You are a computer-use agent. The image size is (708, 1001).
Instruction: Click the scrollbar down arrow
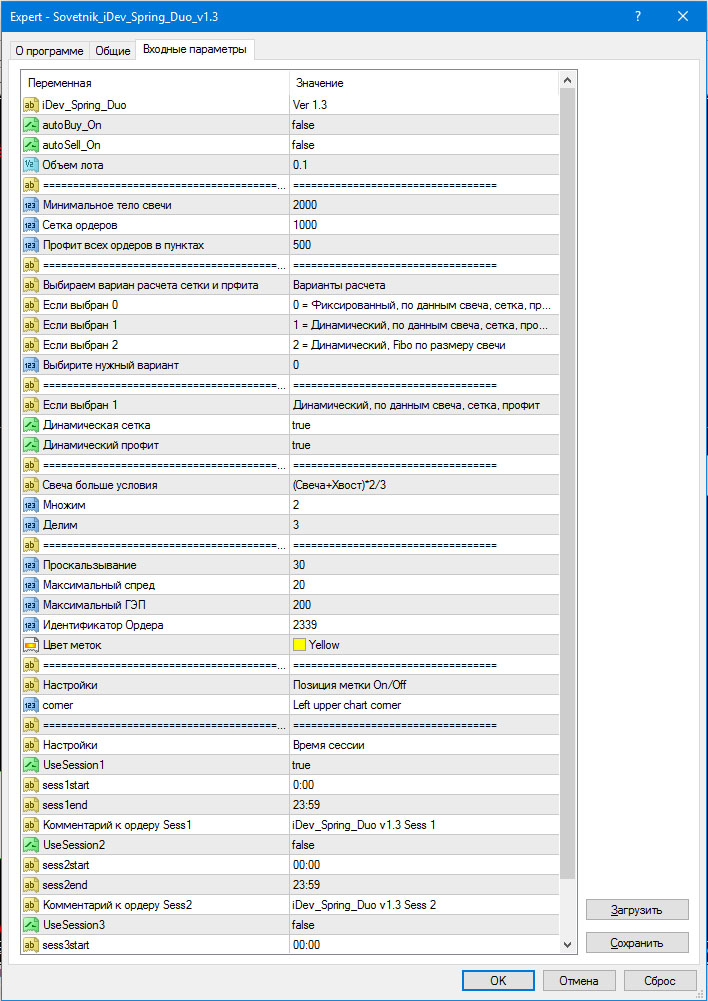(x=567, y=944)
